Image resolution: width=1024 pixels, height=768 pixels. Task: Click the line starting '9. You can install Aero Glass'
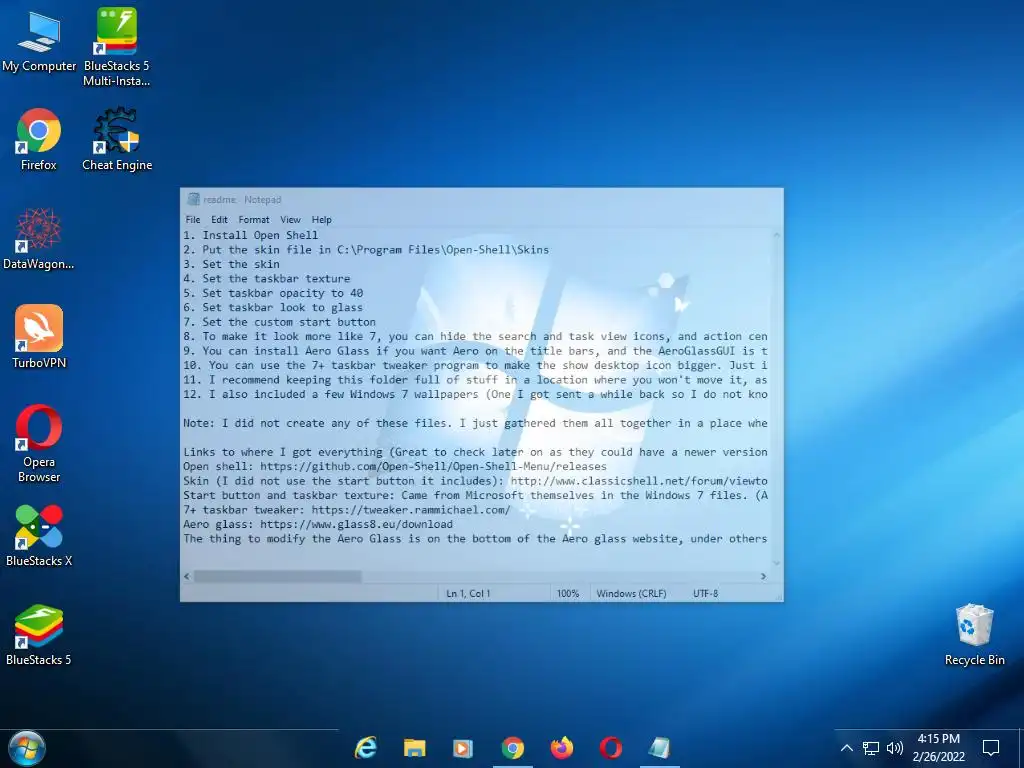pos(475,351)
